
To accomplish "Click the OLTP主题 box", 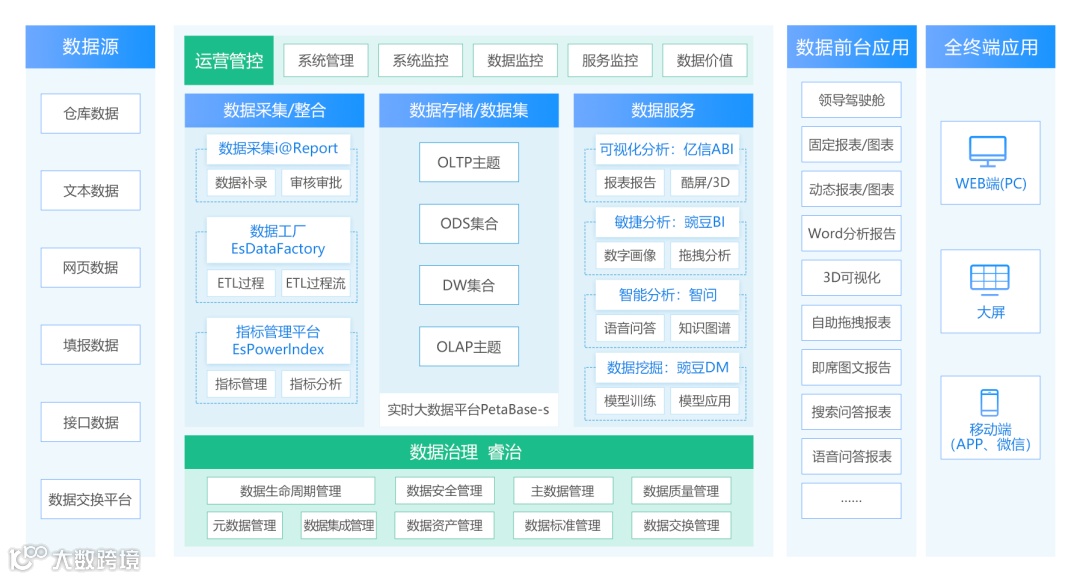I will [468, 162].
